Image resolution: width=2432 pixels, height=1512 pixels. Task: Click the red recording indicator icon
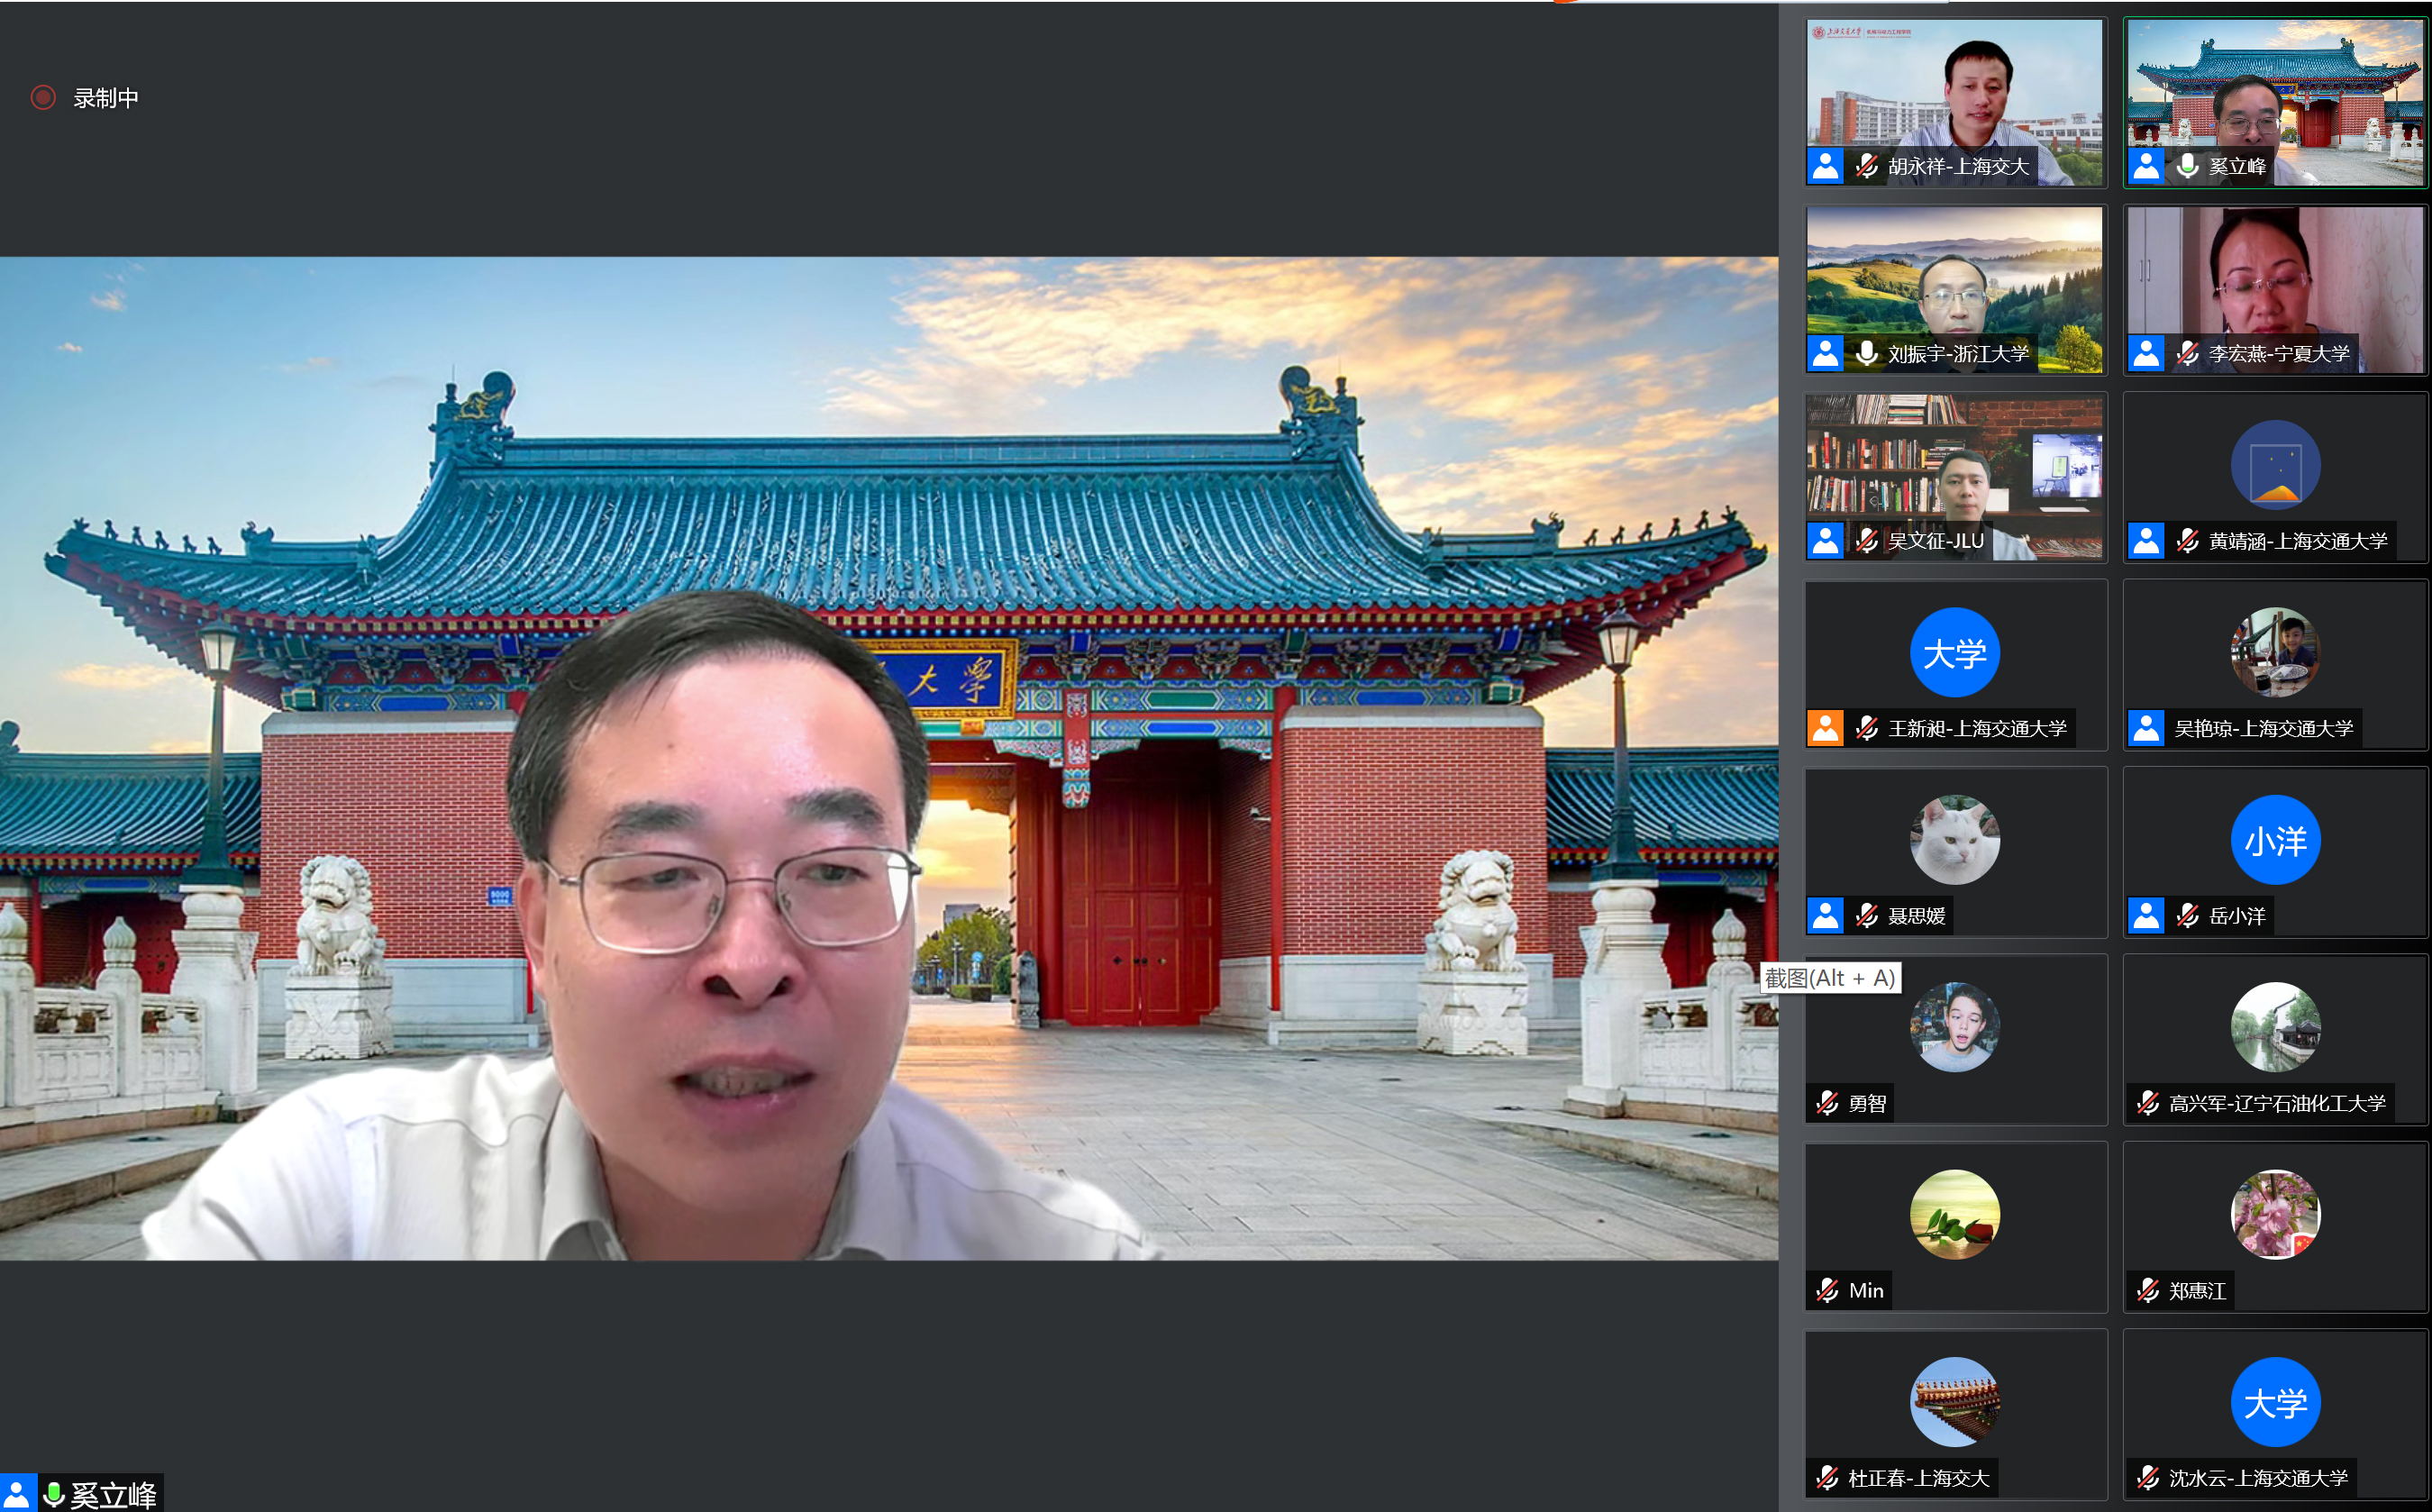(42, 97)
